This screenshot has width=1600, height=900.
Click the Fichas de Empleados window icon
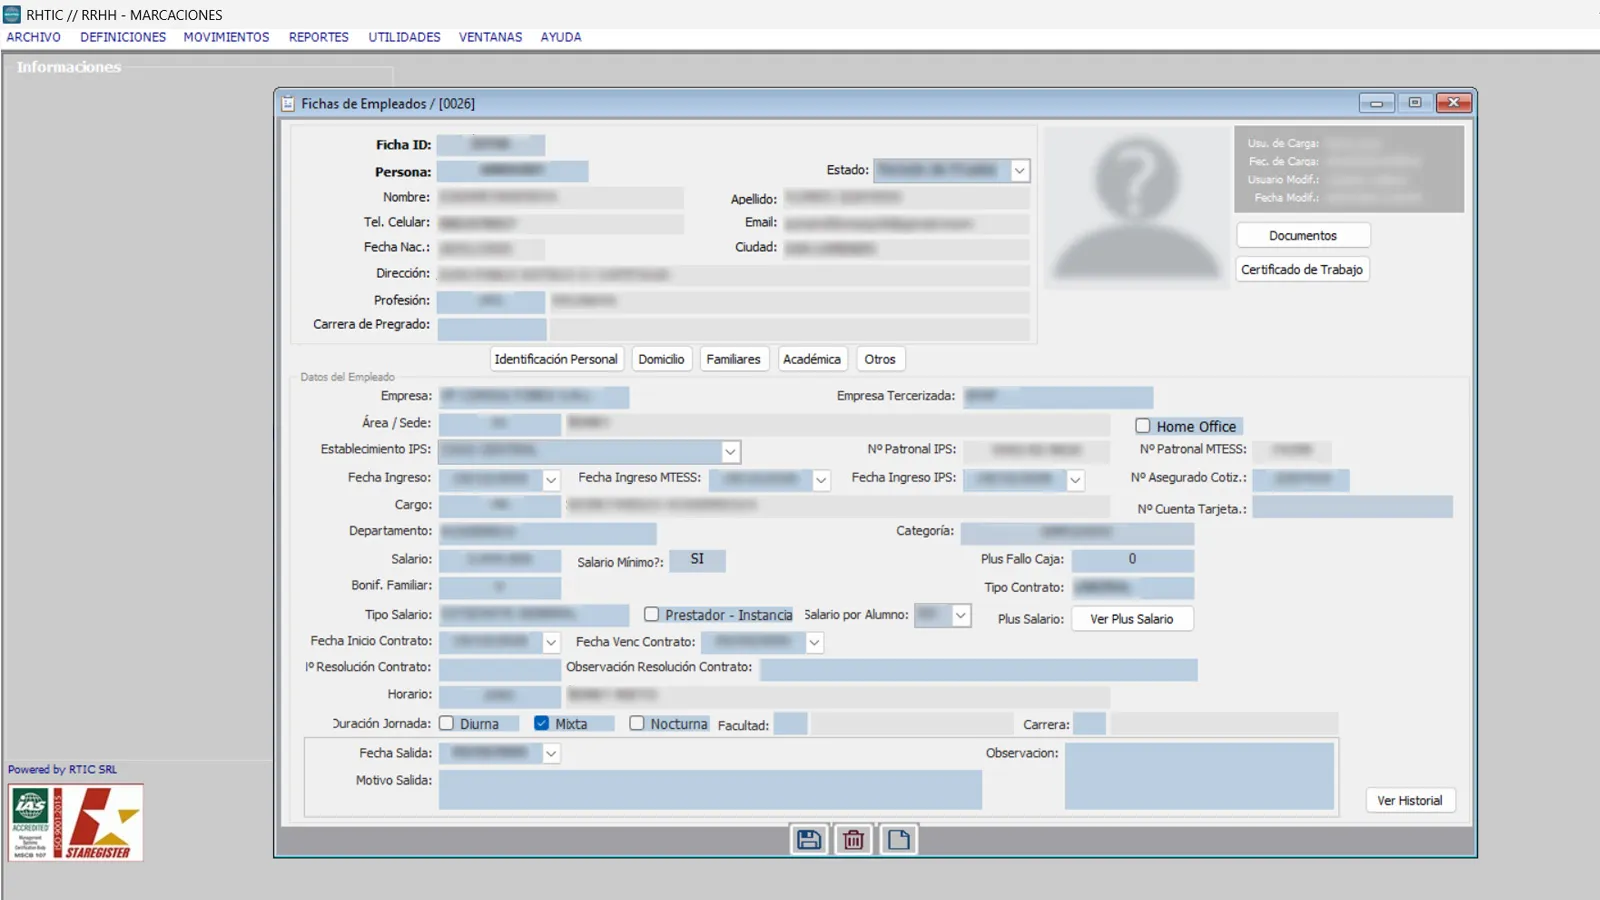point(288,103)
